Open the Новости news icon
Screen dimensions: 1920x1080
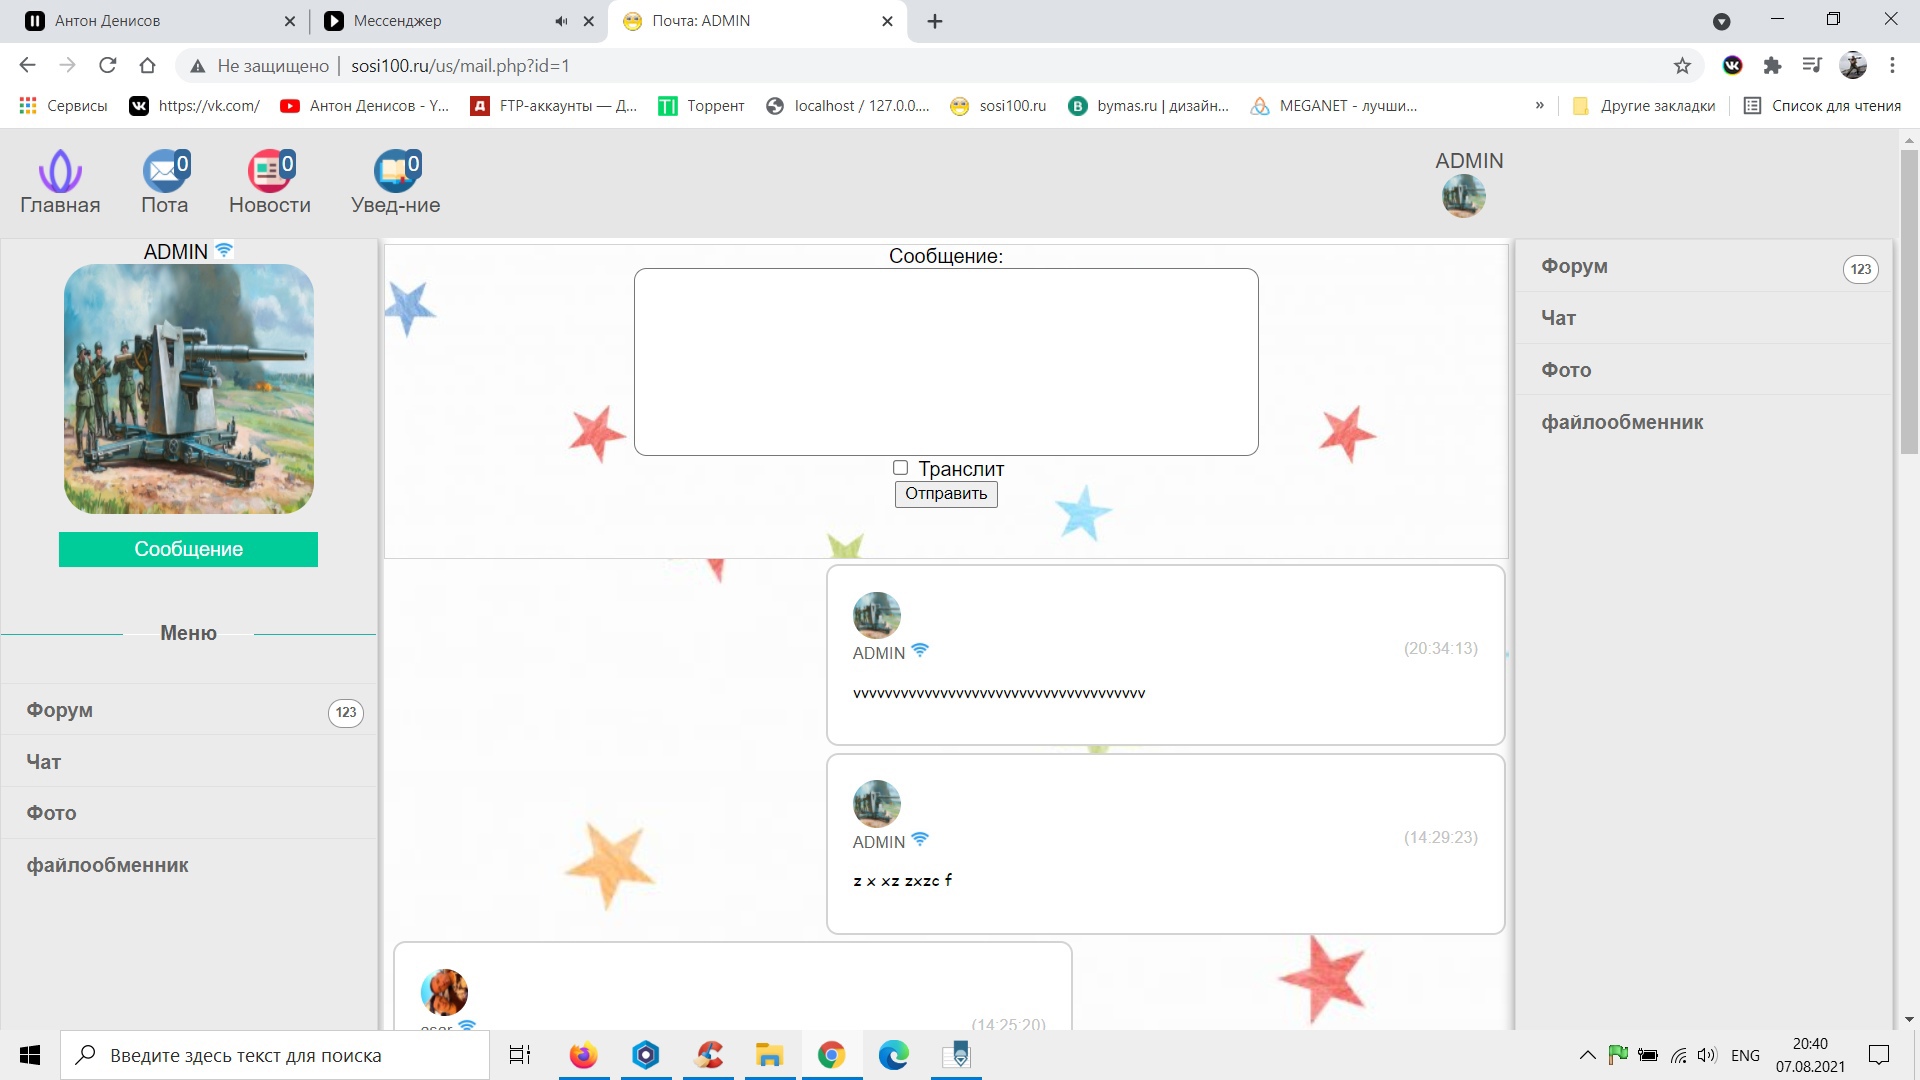coord(269,172)
